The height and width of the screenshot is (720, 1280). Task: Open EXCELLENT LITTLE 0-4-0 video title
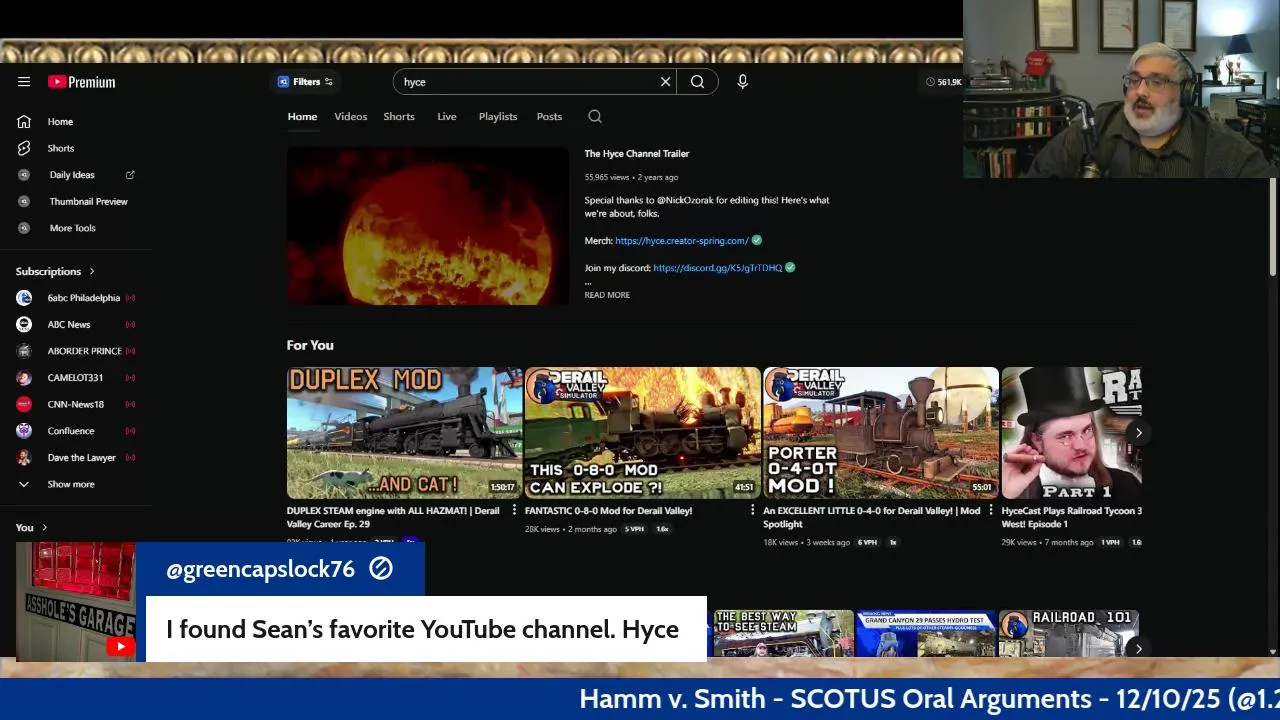pyautogui.click(x=871, y=517)
